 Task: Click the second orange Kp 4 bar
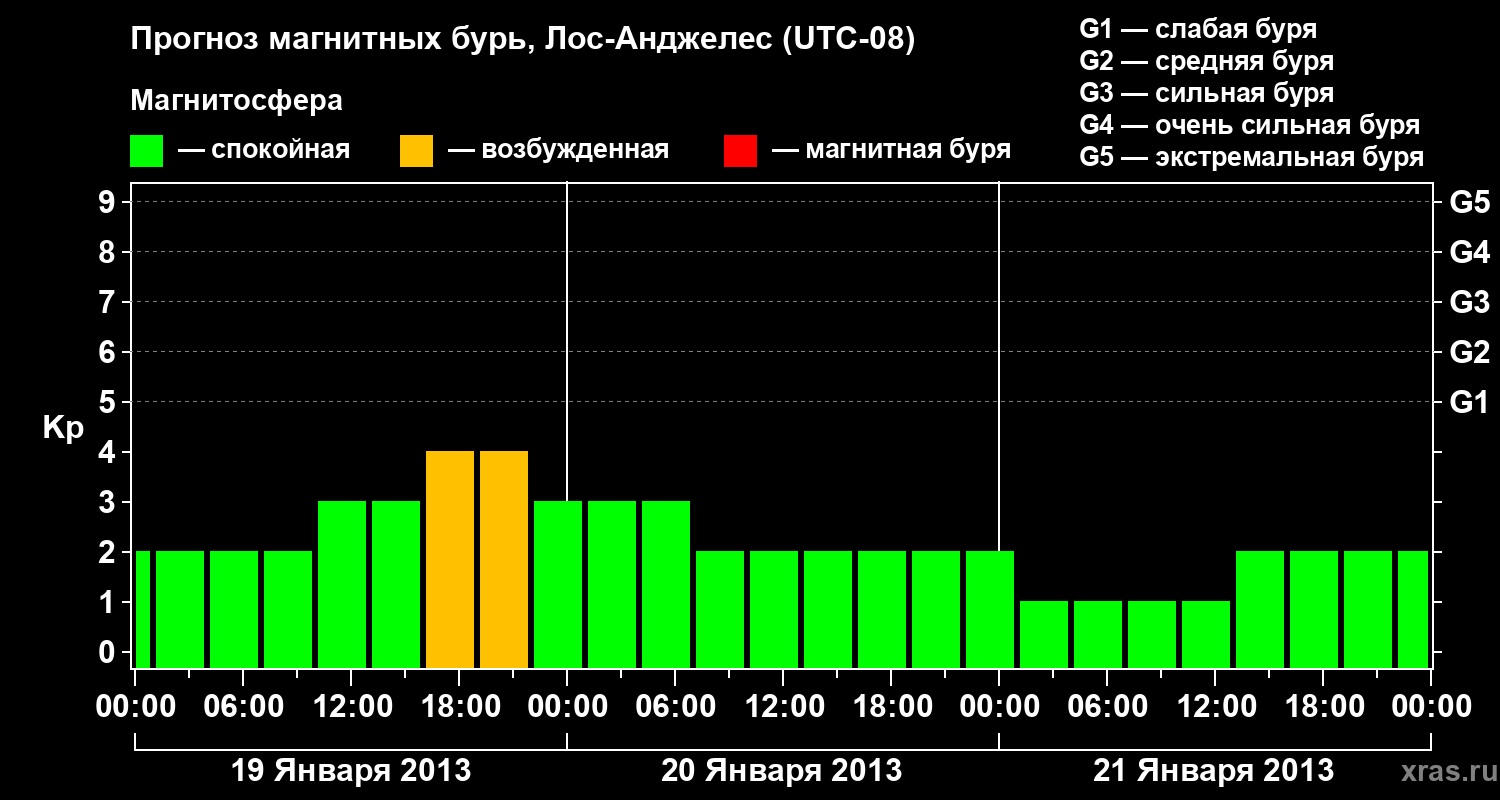[x=504, y=559]
